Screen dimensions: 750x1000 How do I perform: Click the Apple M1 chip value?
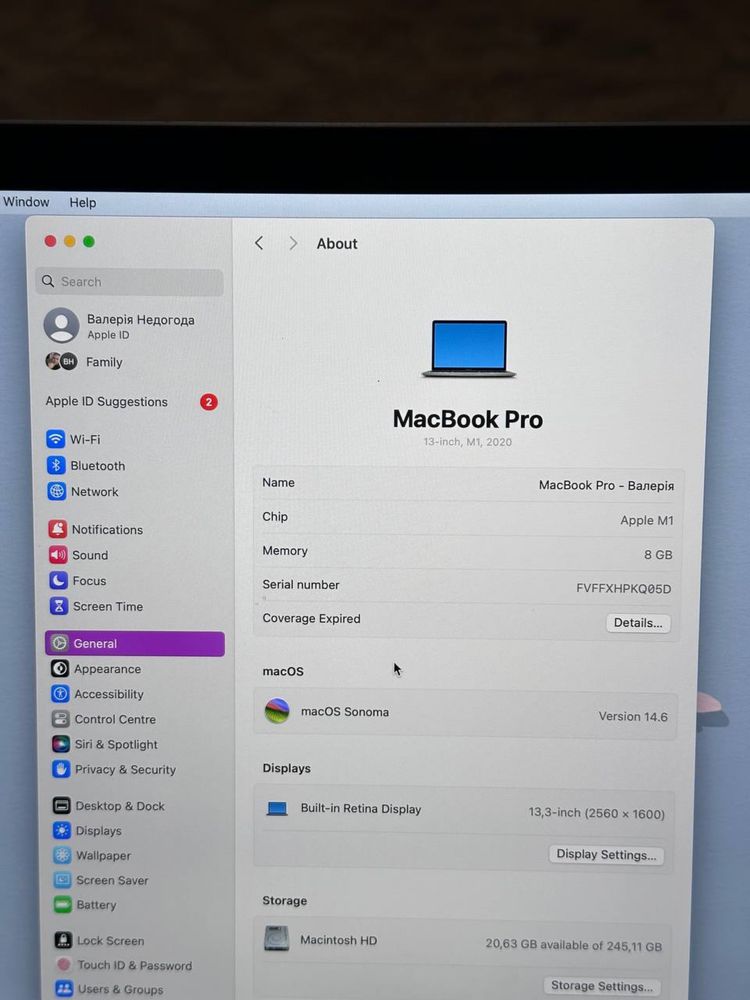pyautogui.click(x=647, y=520)
